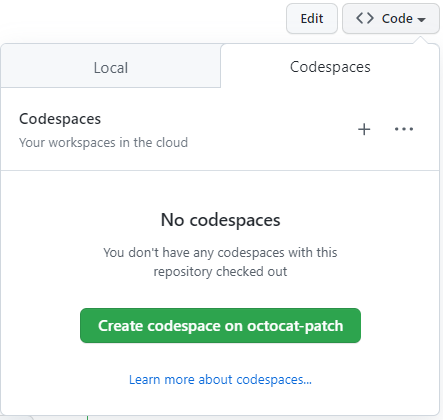
Task: Select the Codespaces tab
Action: [x=330, y=67]
